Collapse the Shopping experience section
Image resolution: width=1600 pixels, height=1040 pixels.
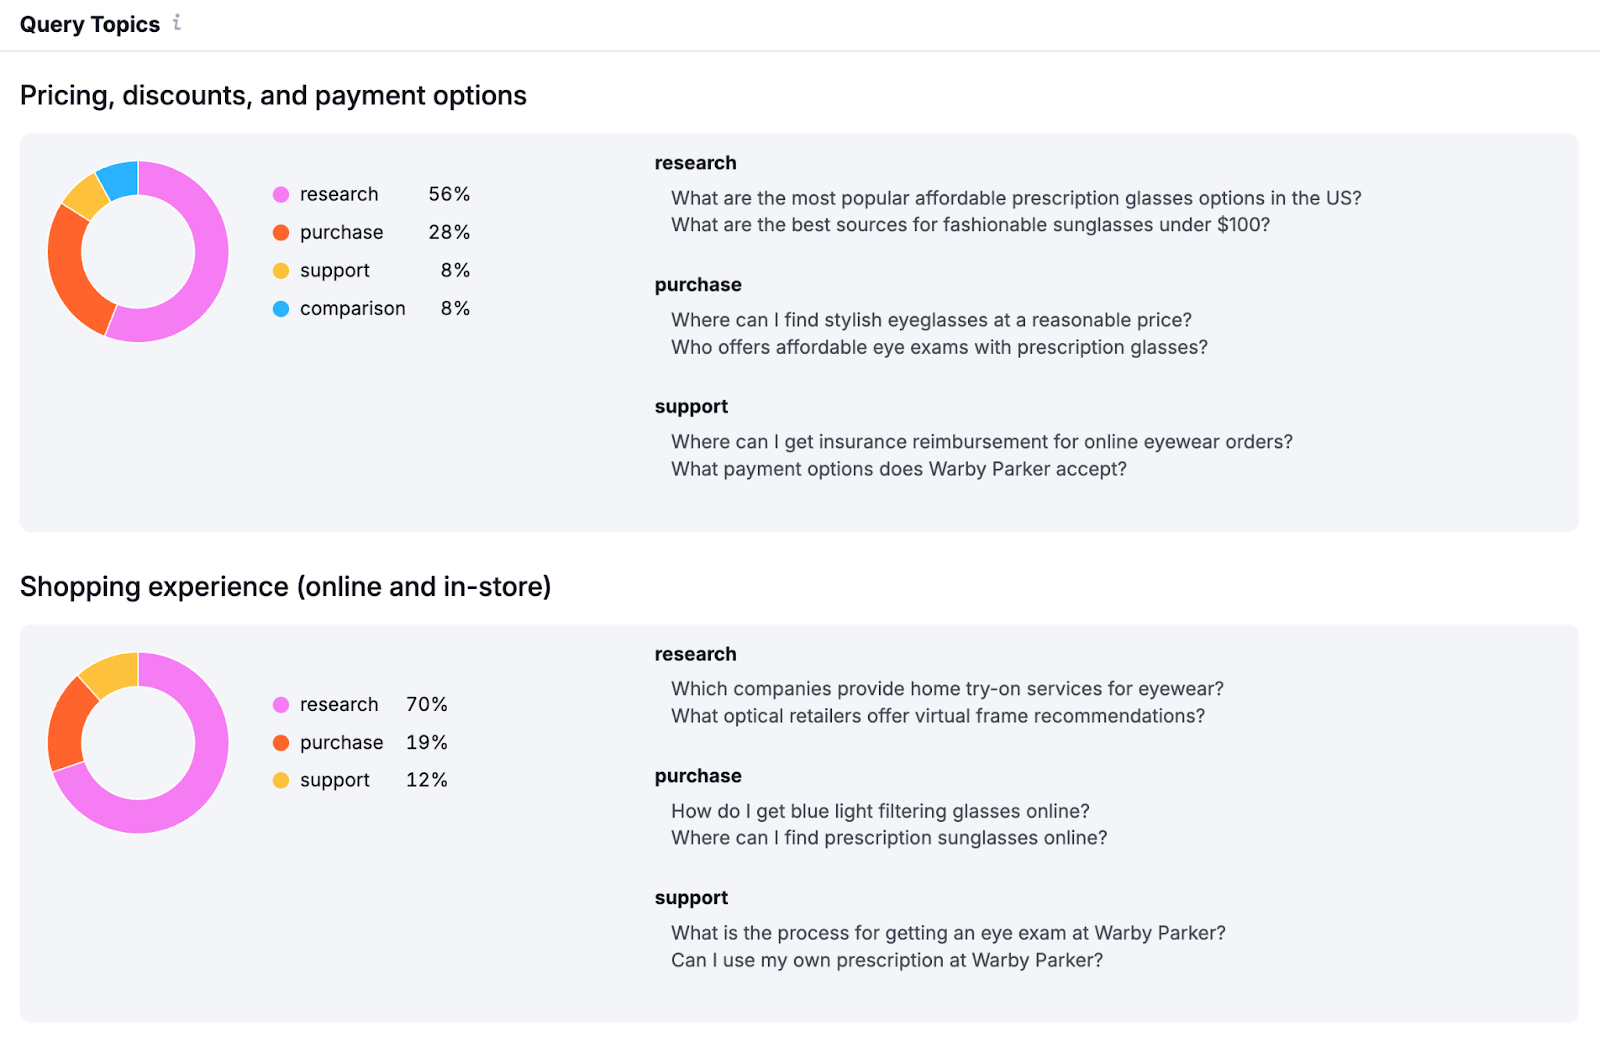point(286,587)
